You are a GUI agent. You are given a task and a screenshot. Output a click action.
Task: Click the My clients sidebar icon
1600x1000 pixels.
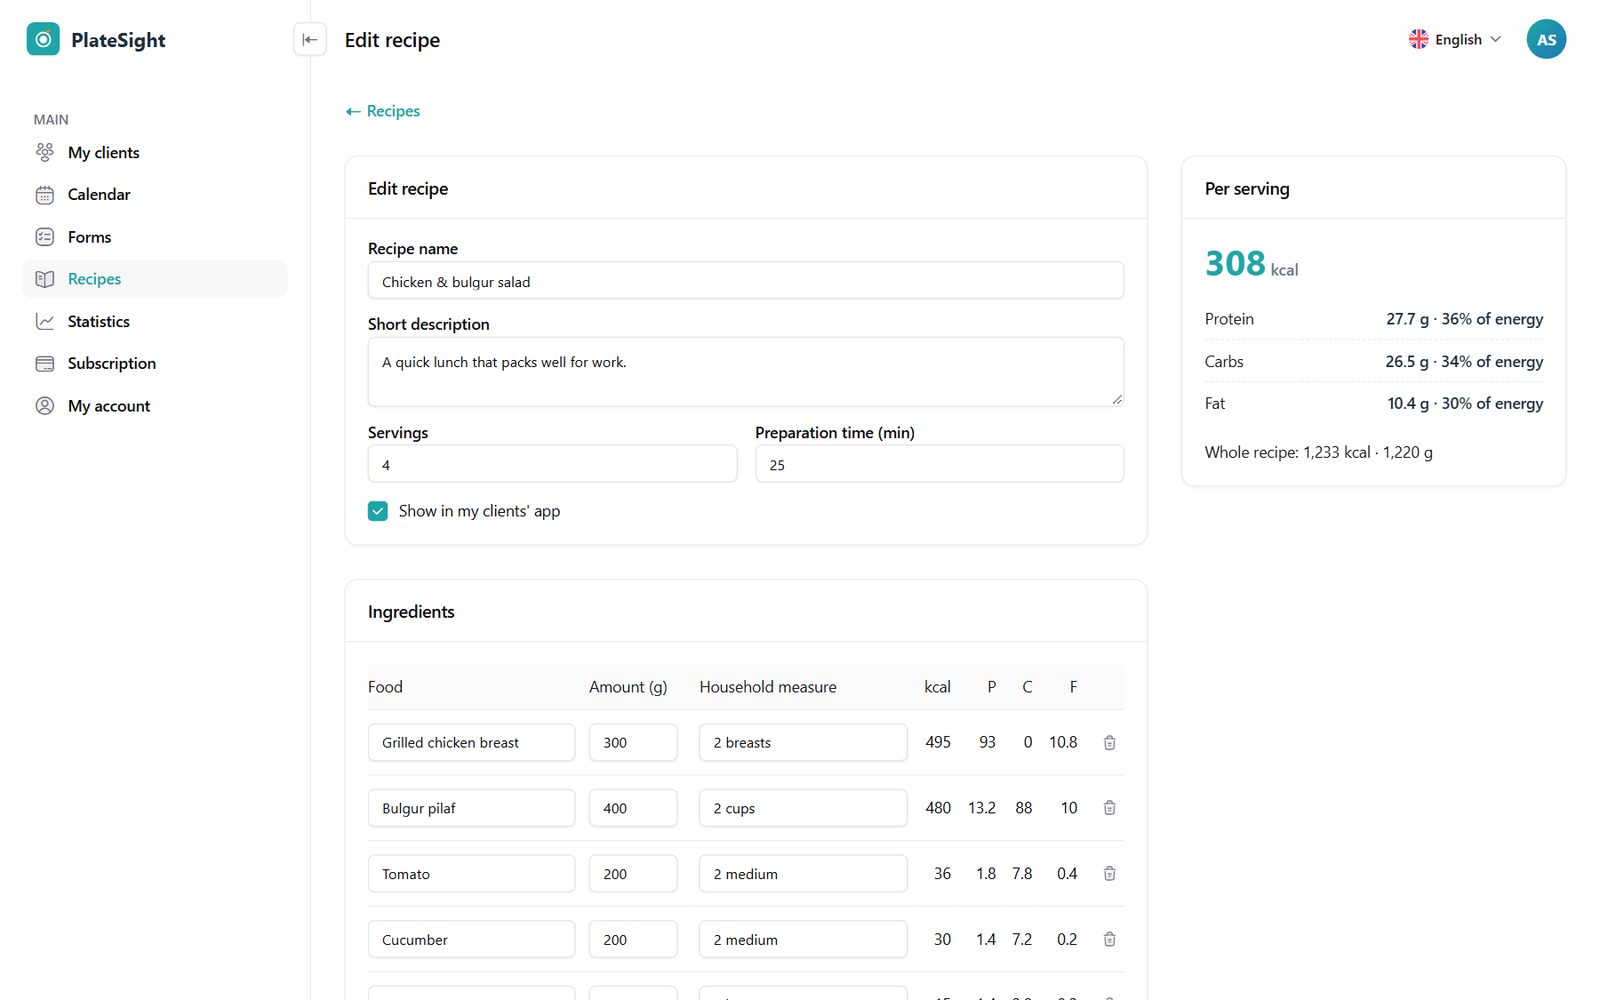click(45, 152)
